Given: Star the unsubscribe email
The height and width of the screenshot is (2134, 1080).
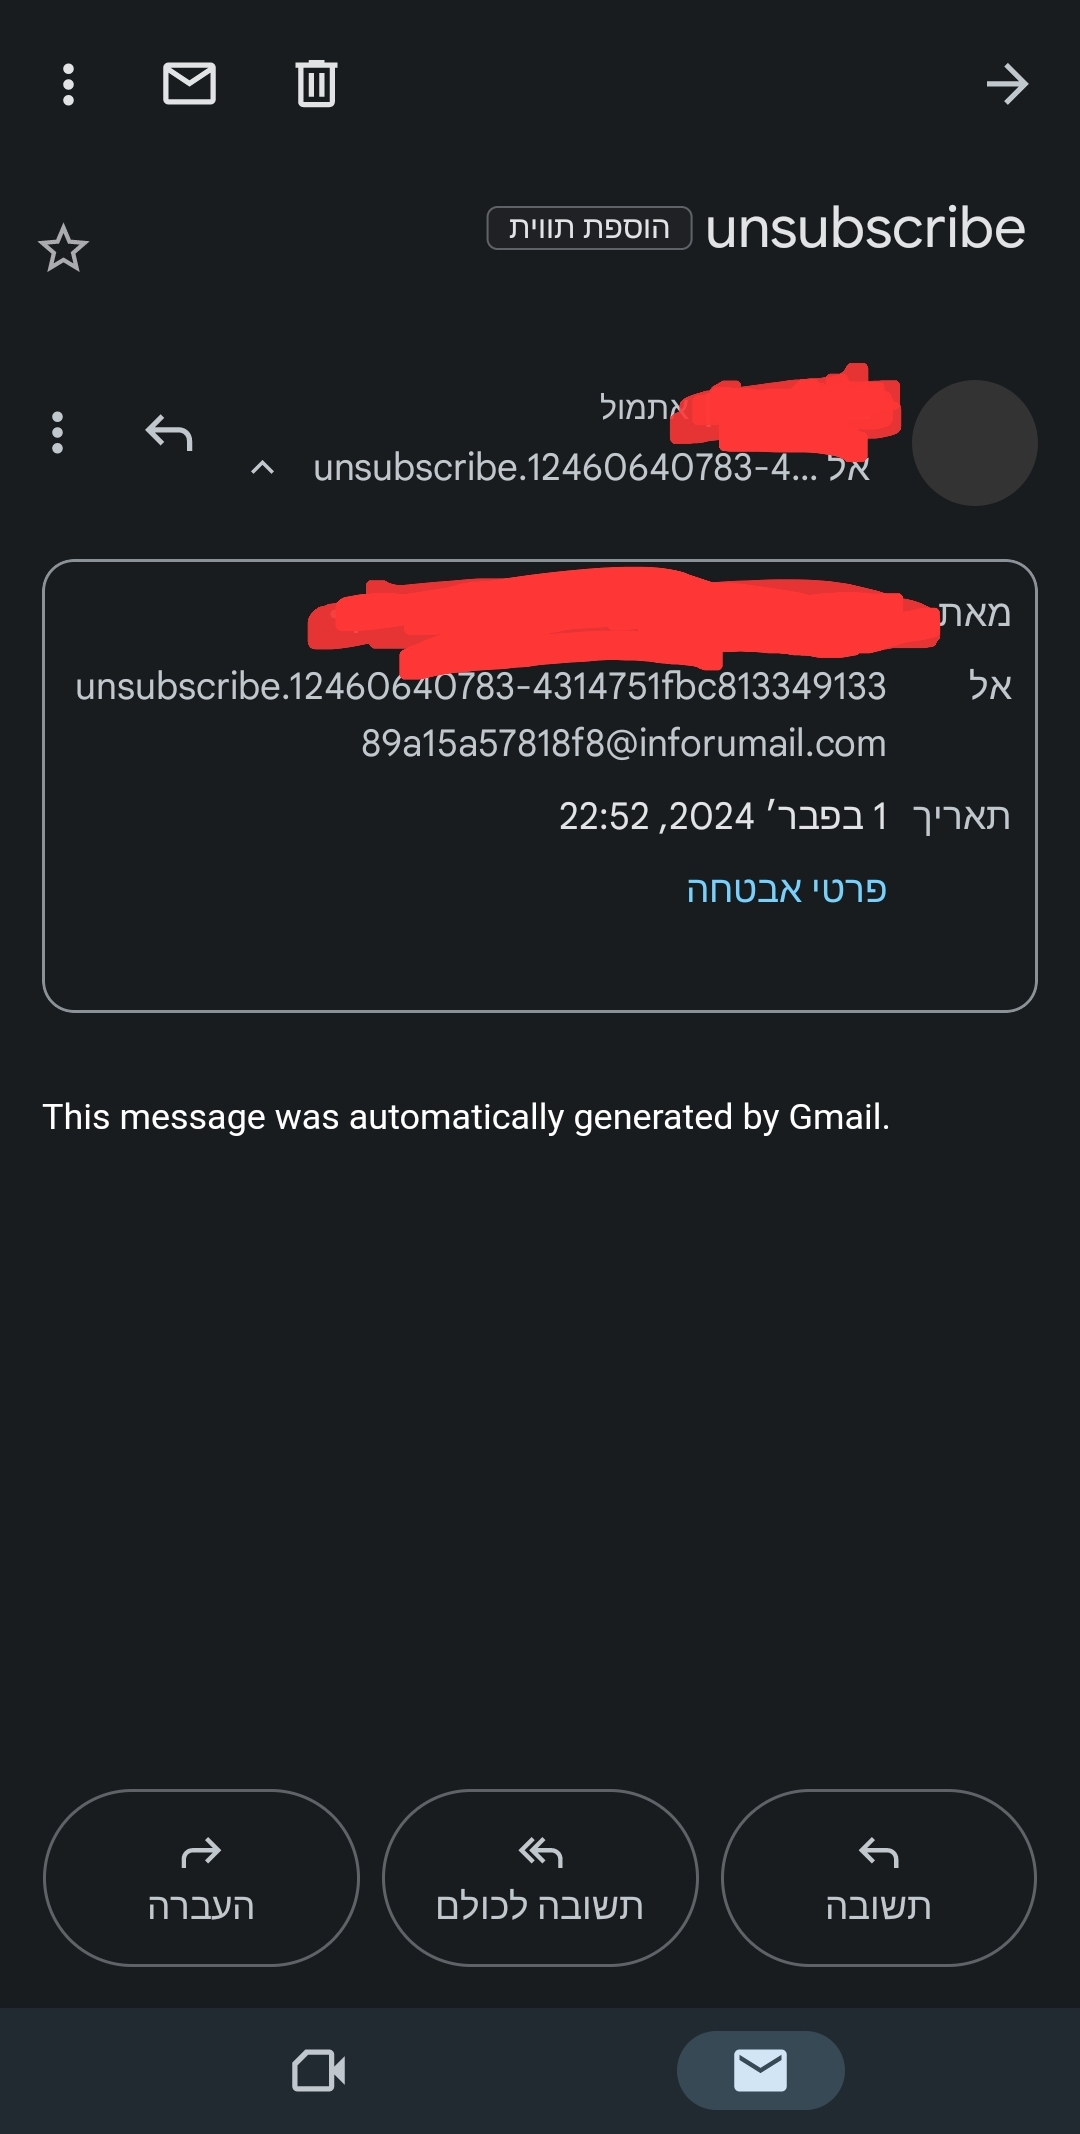Looking at the screenshot, I should [64, 248].
